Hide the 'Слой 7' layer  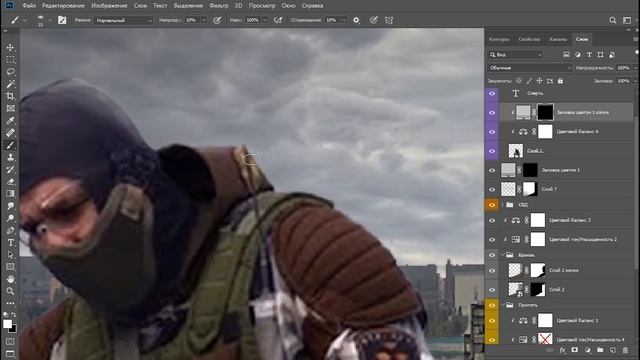(492, 189)
